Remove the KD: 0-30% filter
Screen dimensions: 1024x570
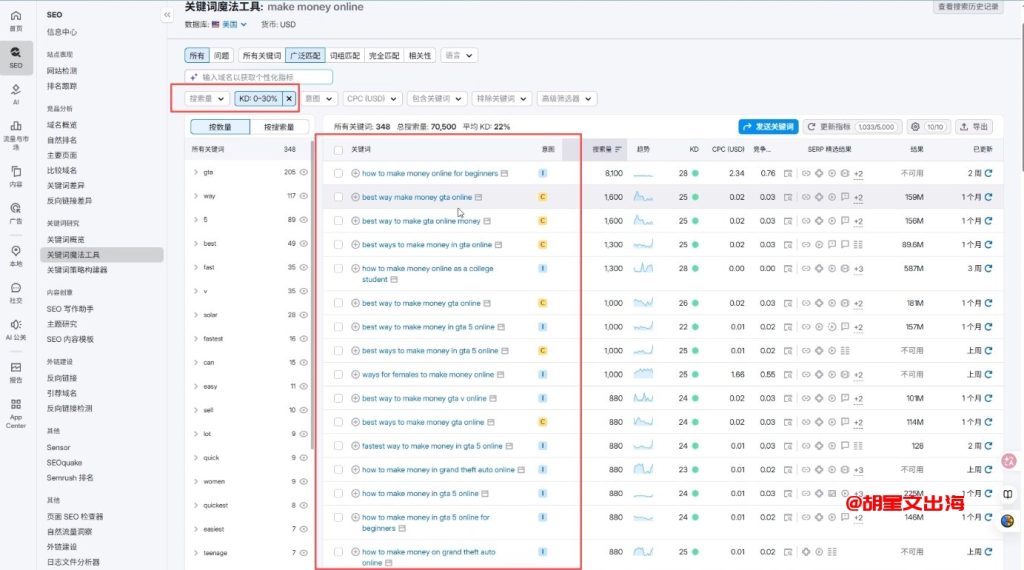[289, 99]
